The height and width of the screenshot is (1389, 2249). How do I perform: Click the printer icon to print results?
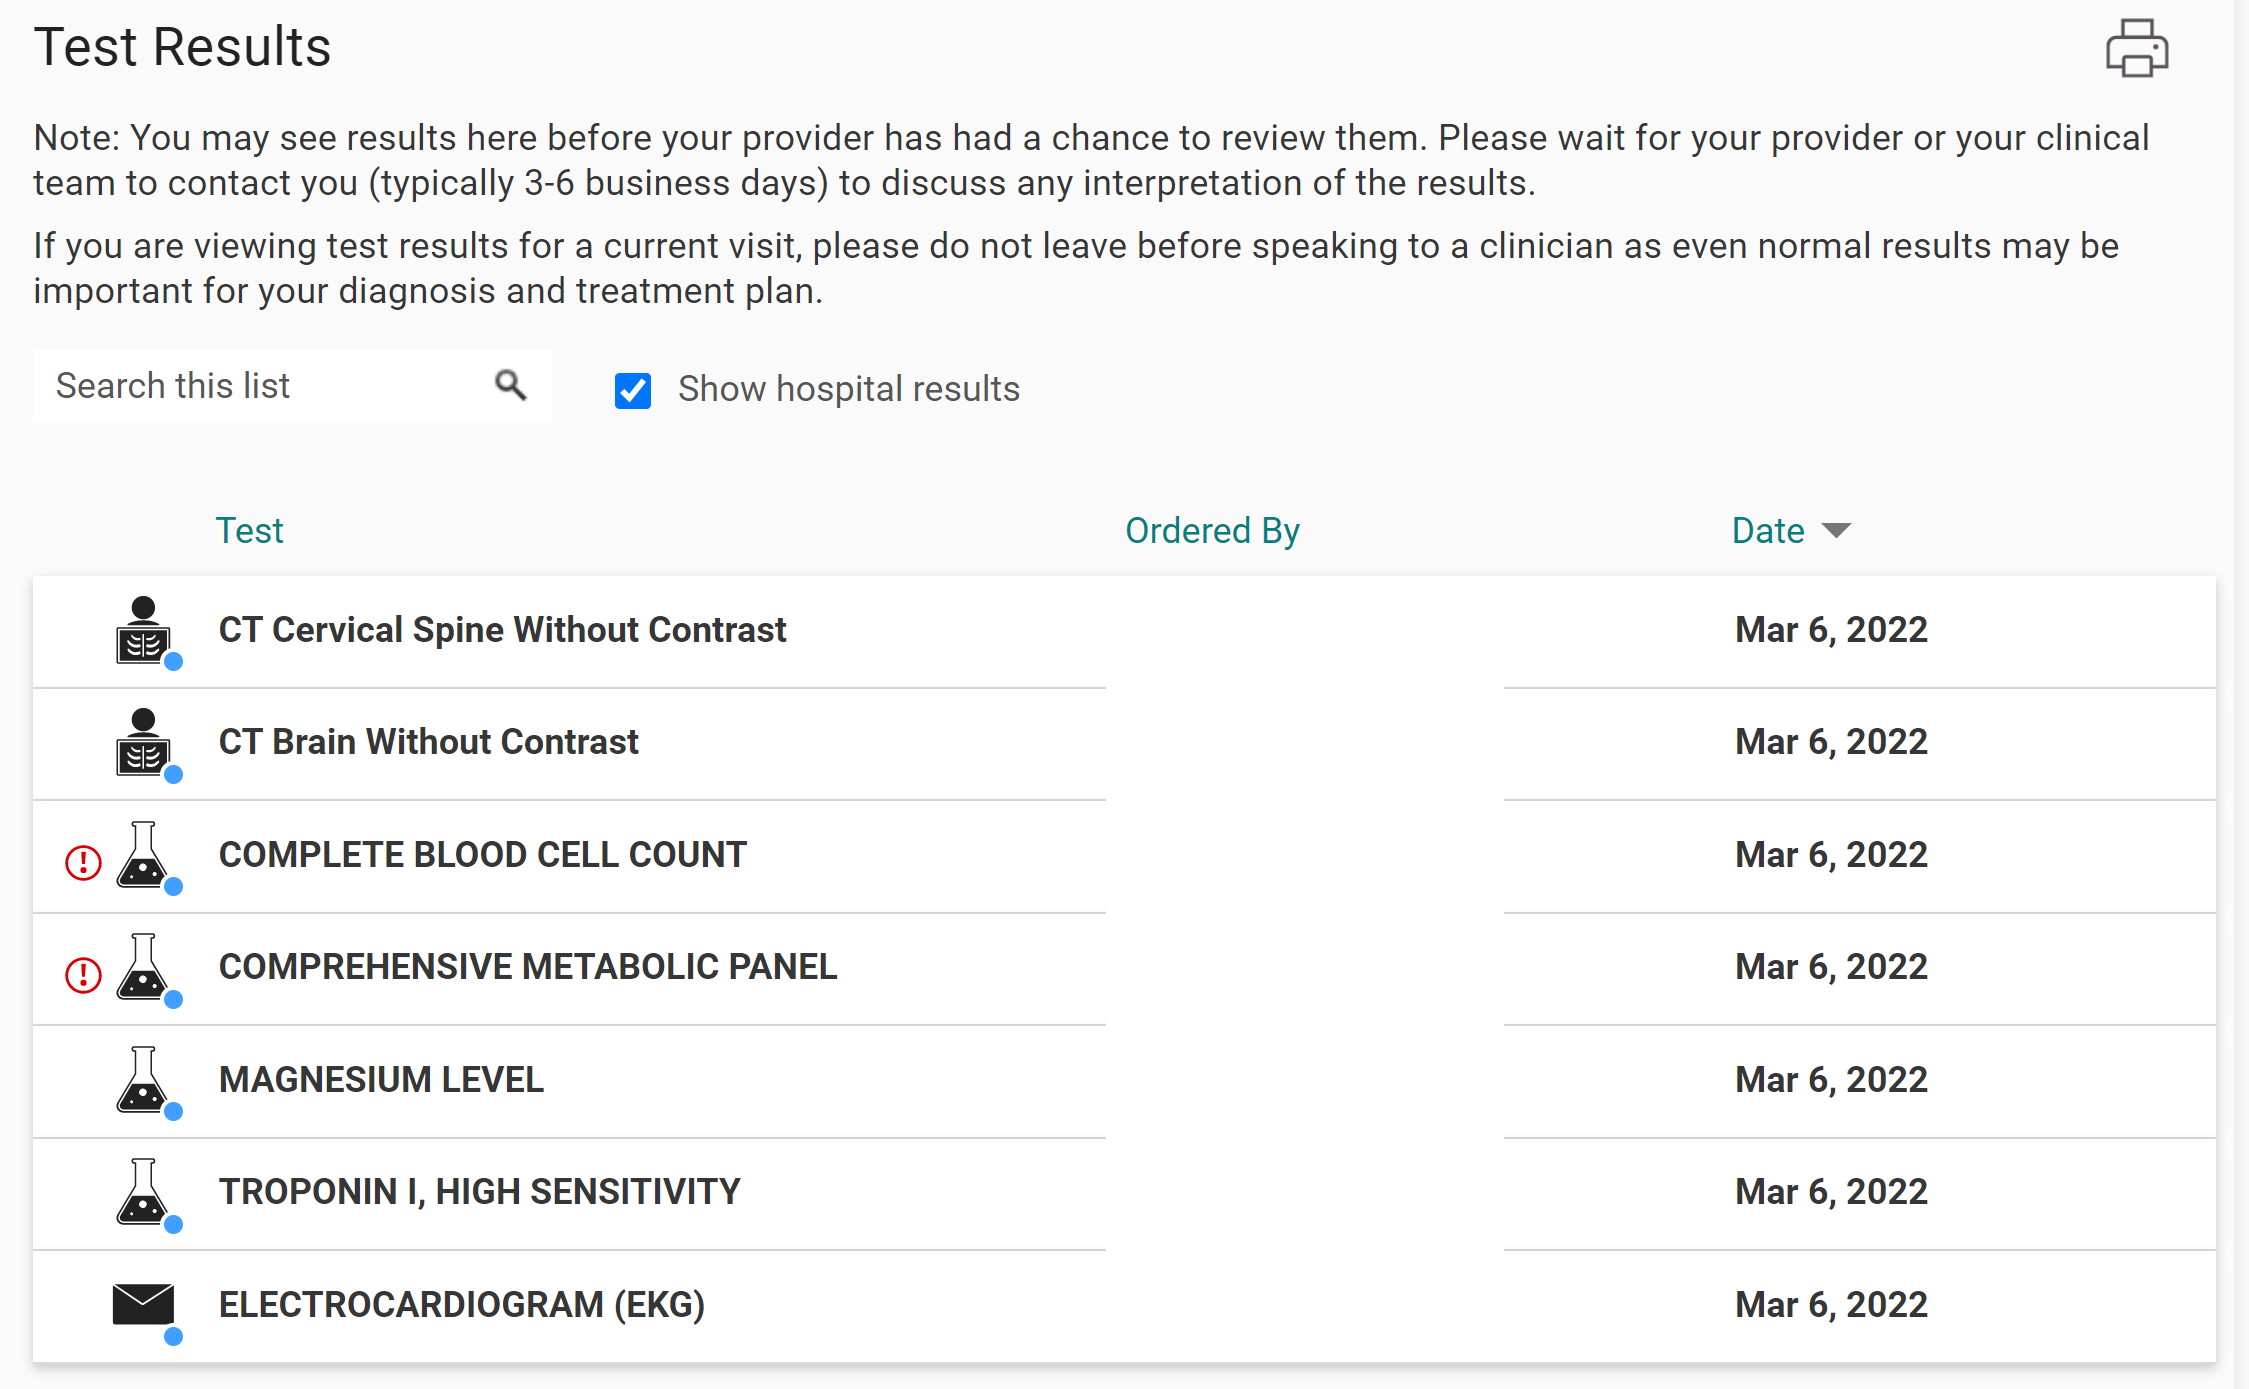point(2136,48)
